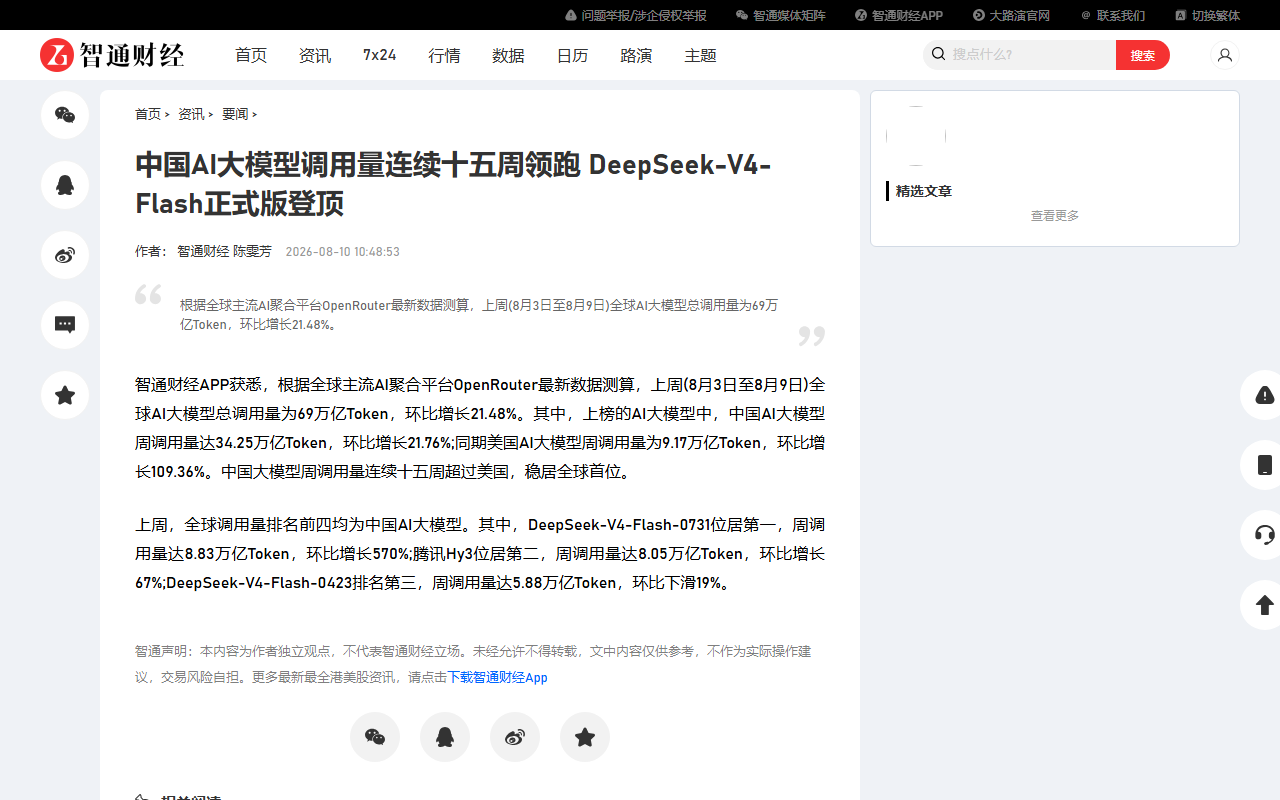Open the 主题 navigation tab
The height and width of the screenshot is (800, 1280).
pyautogui.click(x=700, y=55)
